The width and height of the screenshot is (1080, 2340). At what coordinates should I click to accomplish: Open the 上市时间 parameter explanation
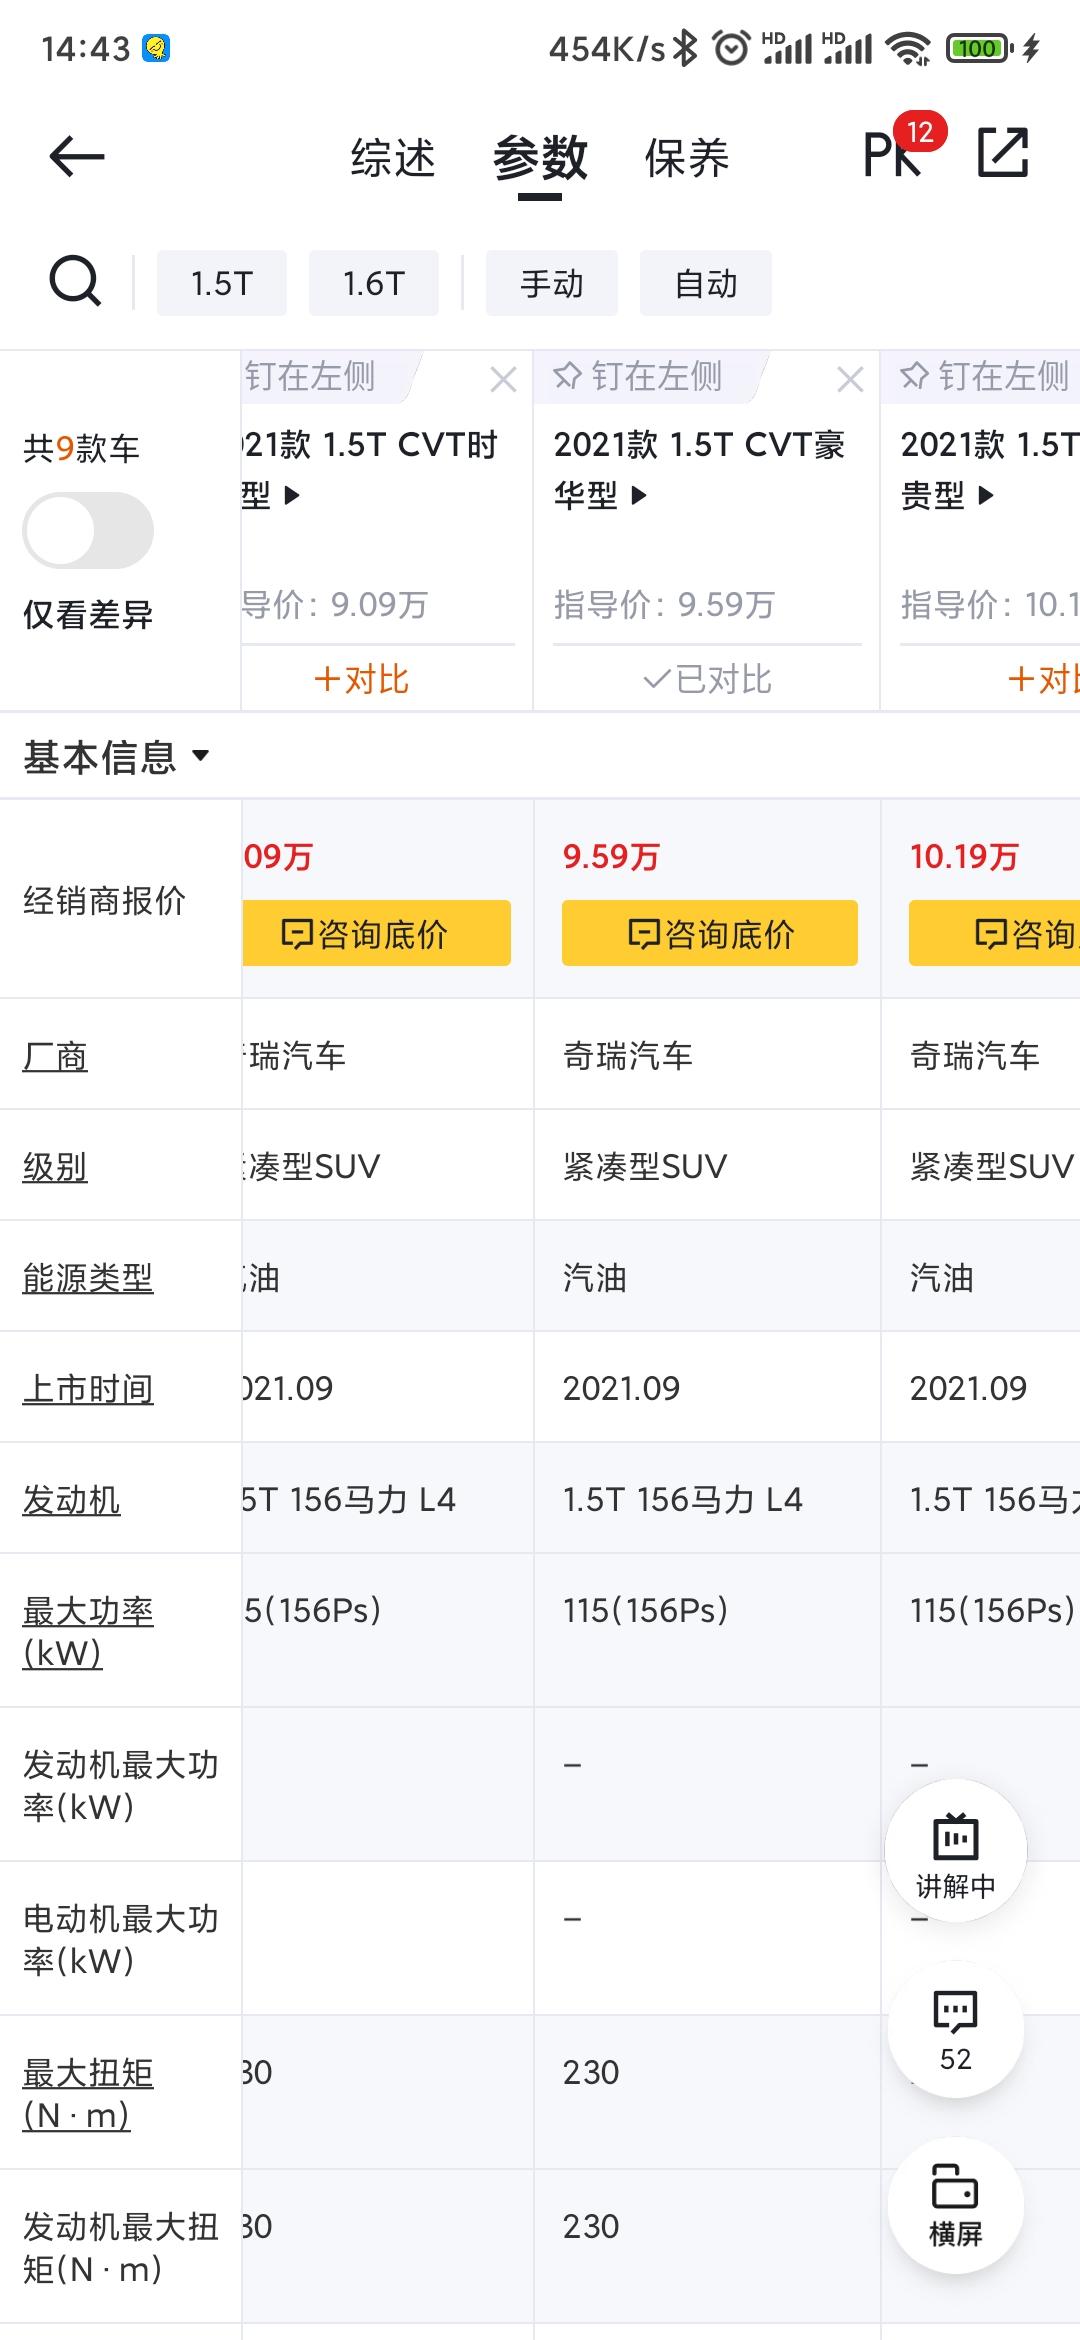(88, 1389)
